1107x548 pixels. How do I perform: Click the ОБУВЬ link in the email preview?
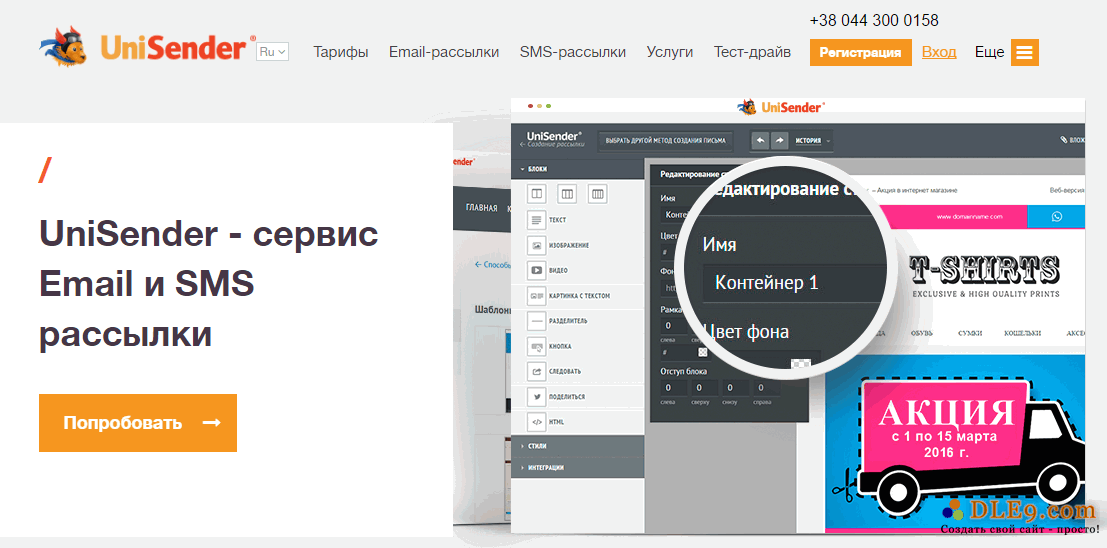922,333
